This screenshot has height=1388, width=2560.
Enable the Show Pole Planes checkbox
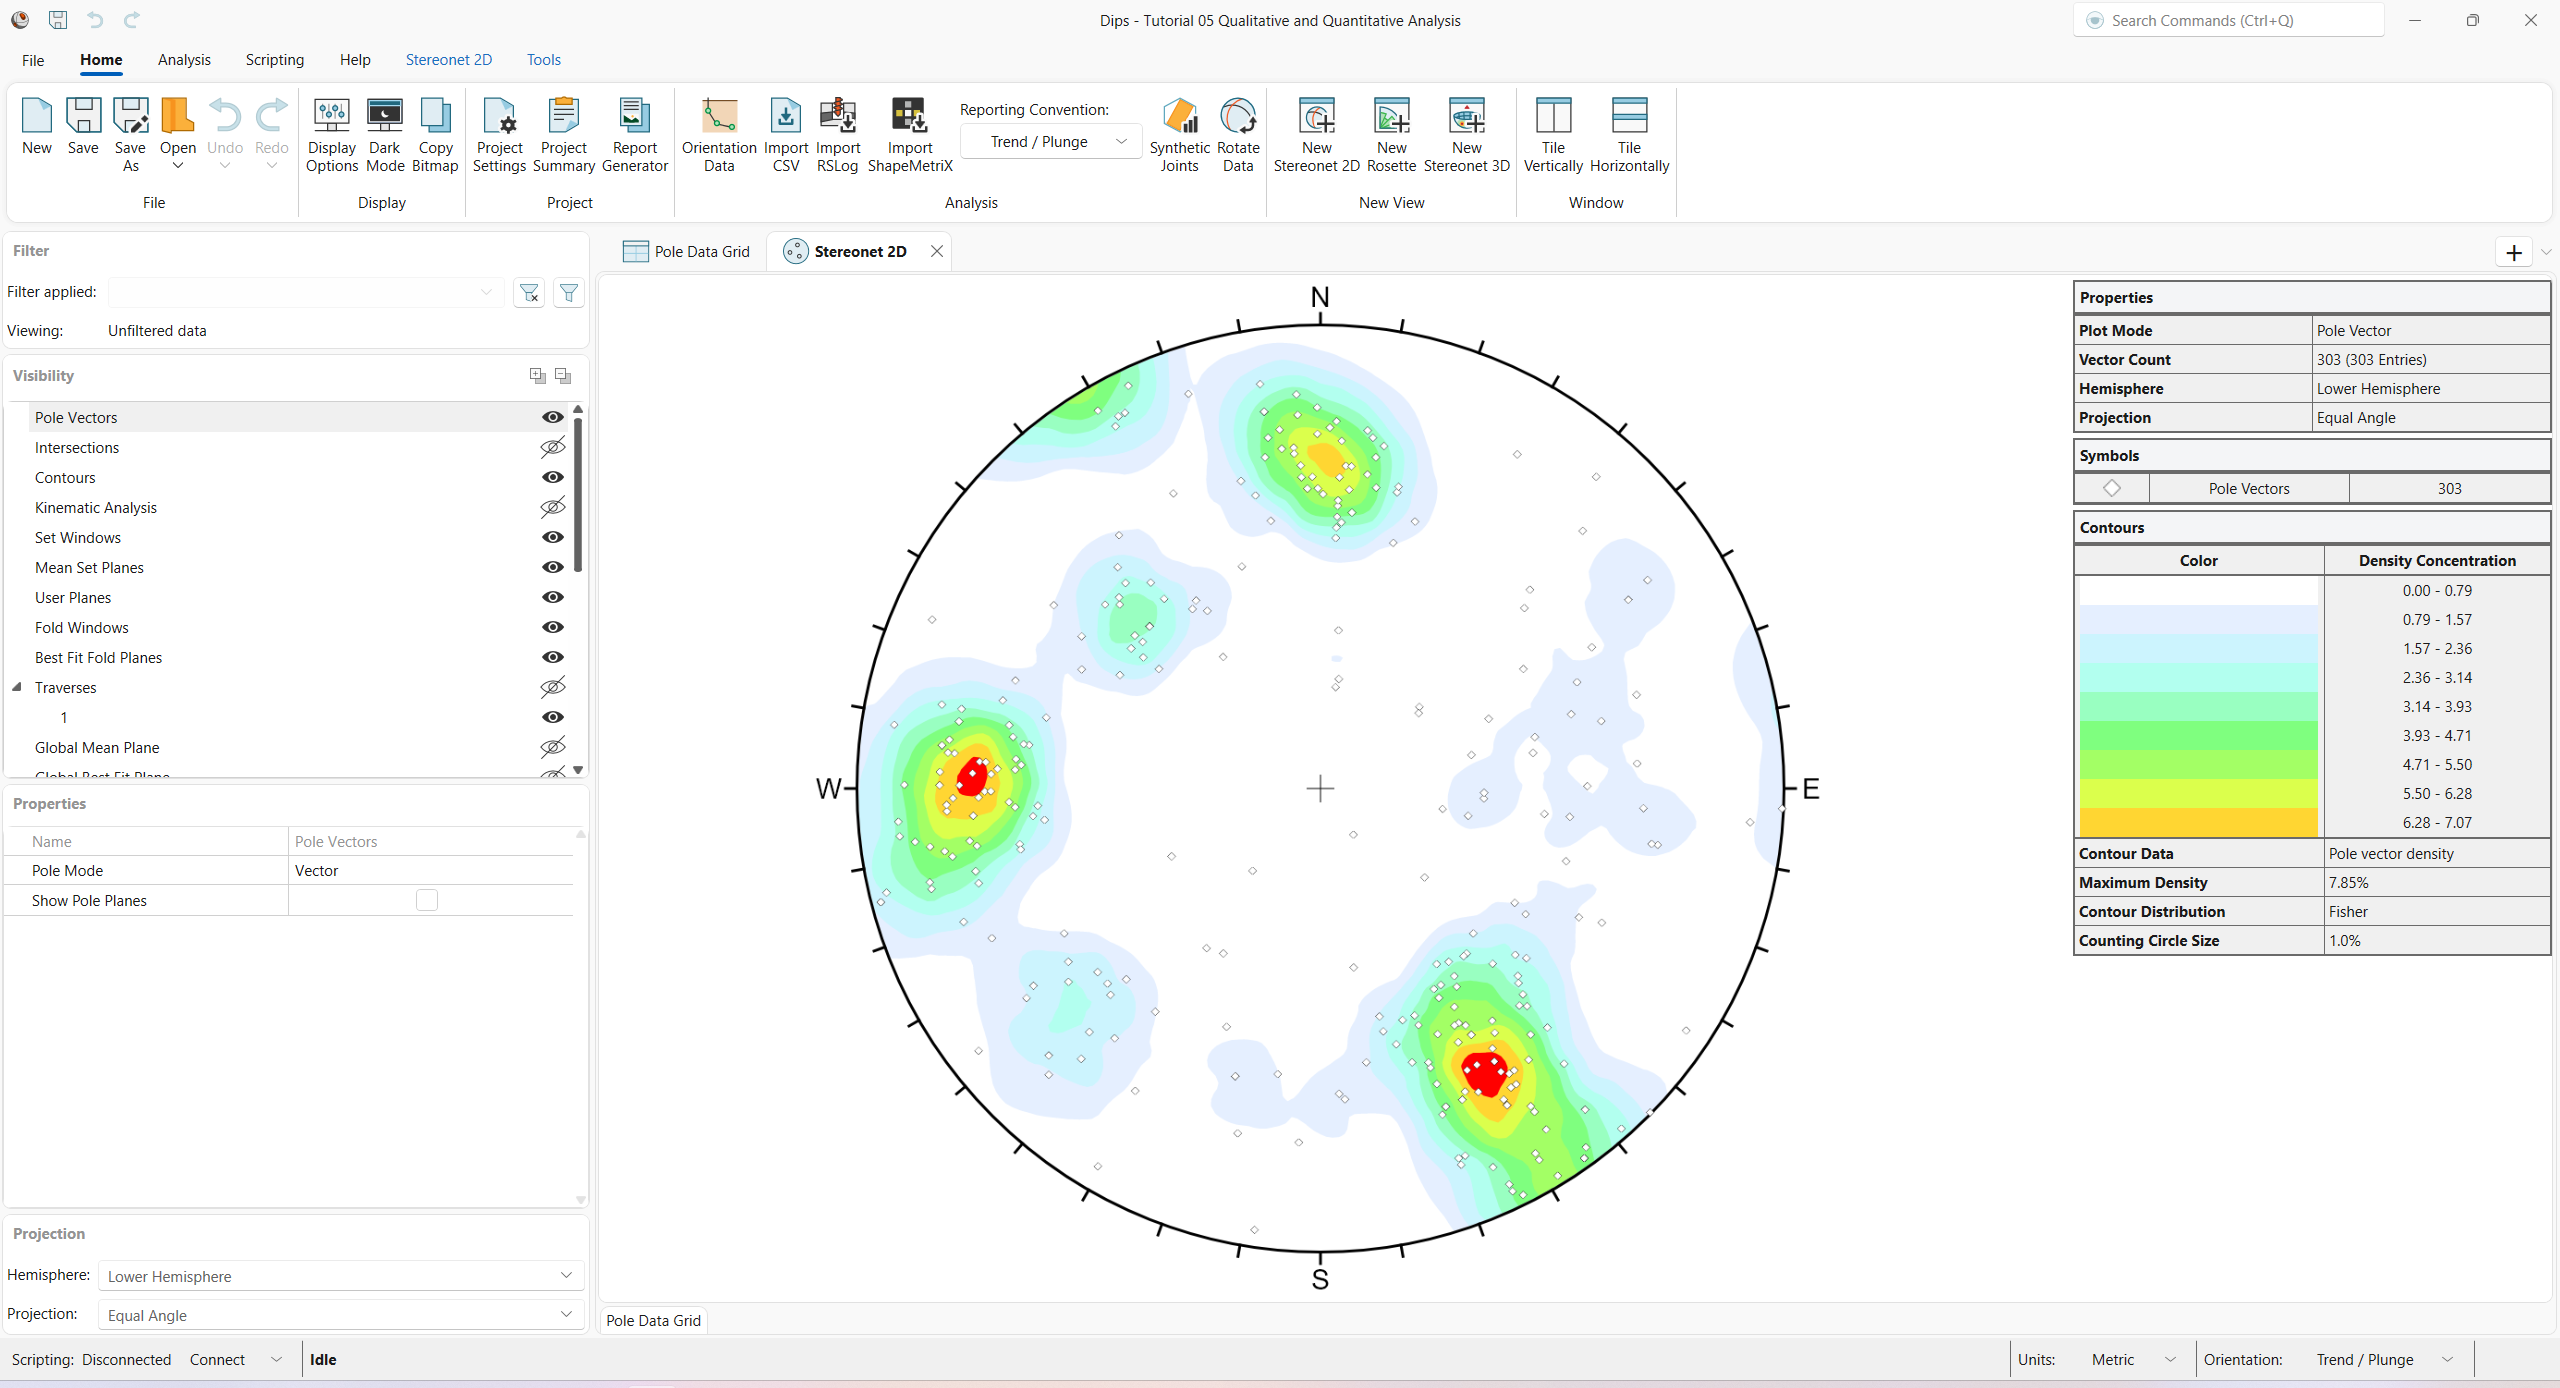(427, 899)
